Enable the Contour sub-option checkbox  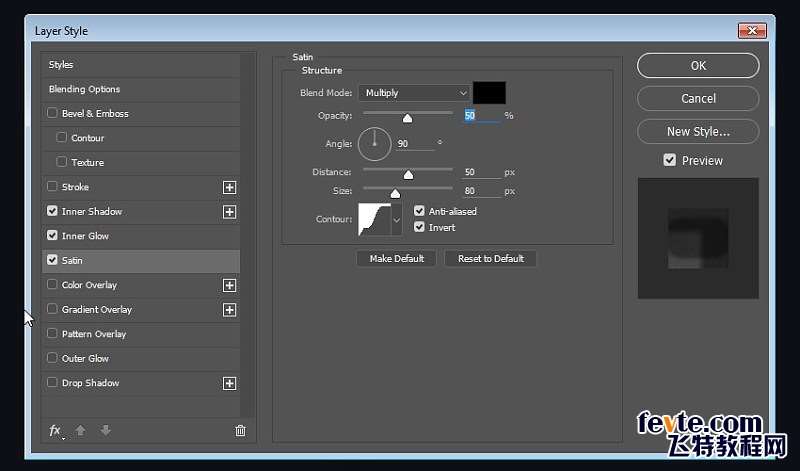(x=61, y=137)
